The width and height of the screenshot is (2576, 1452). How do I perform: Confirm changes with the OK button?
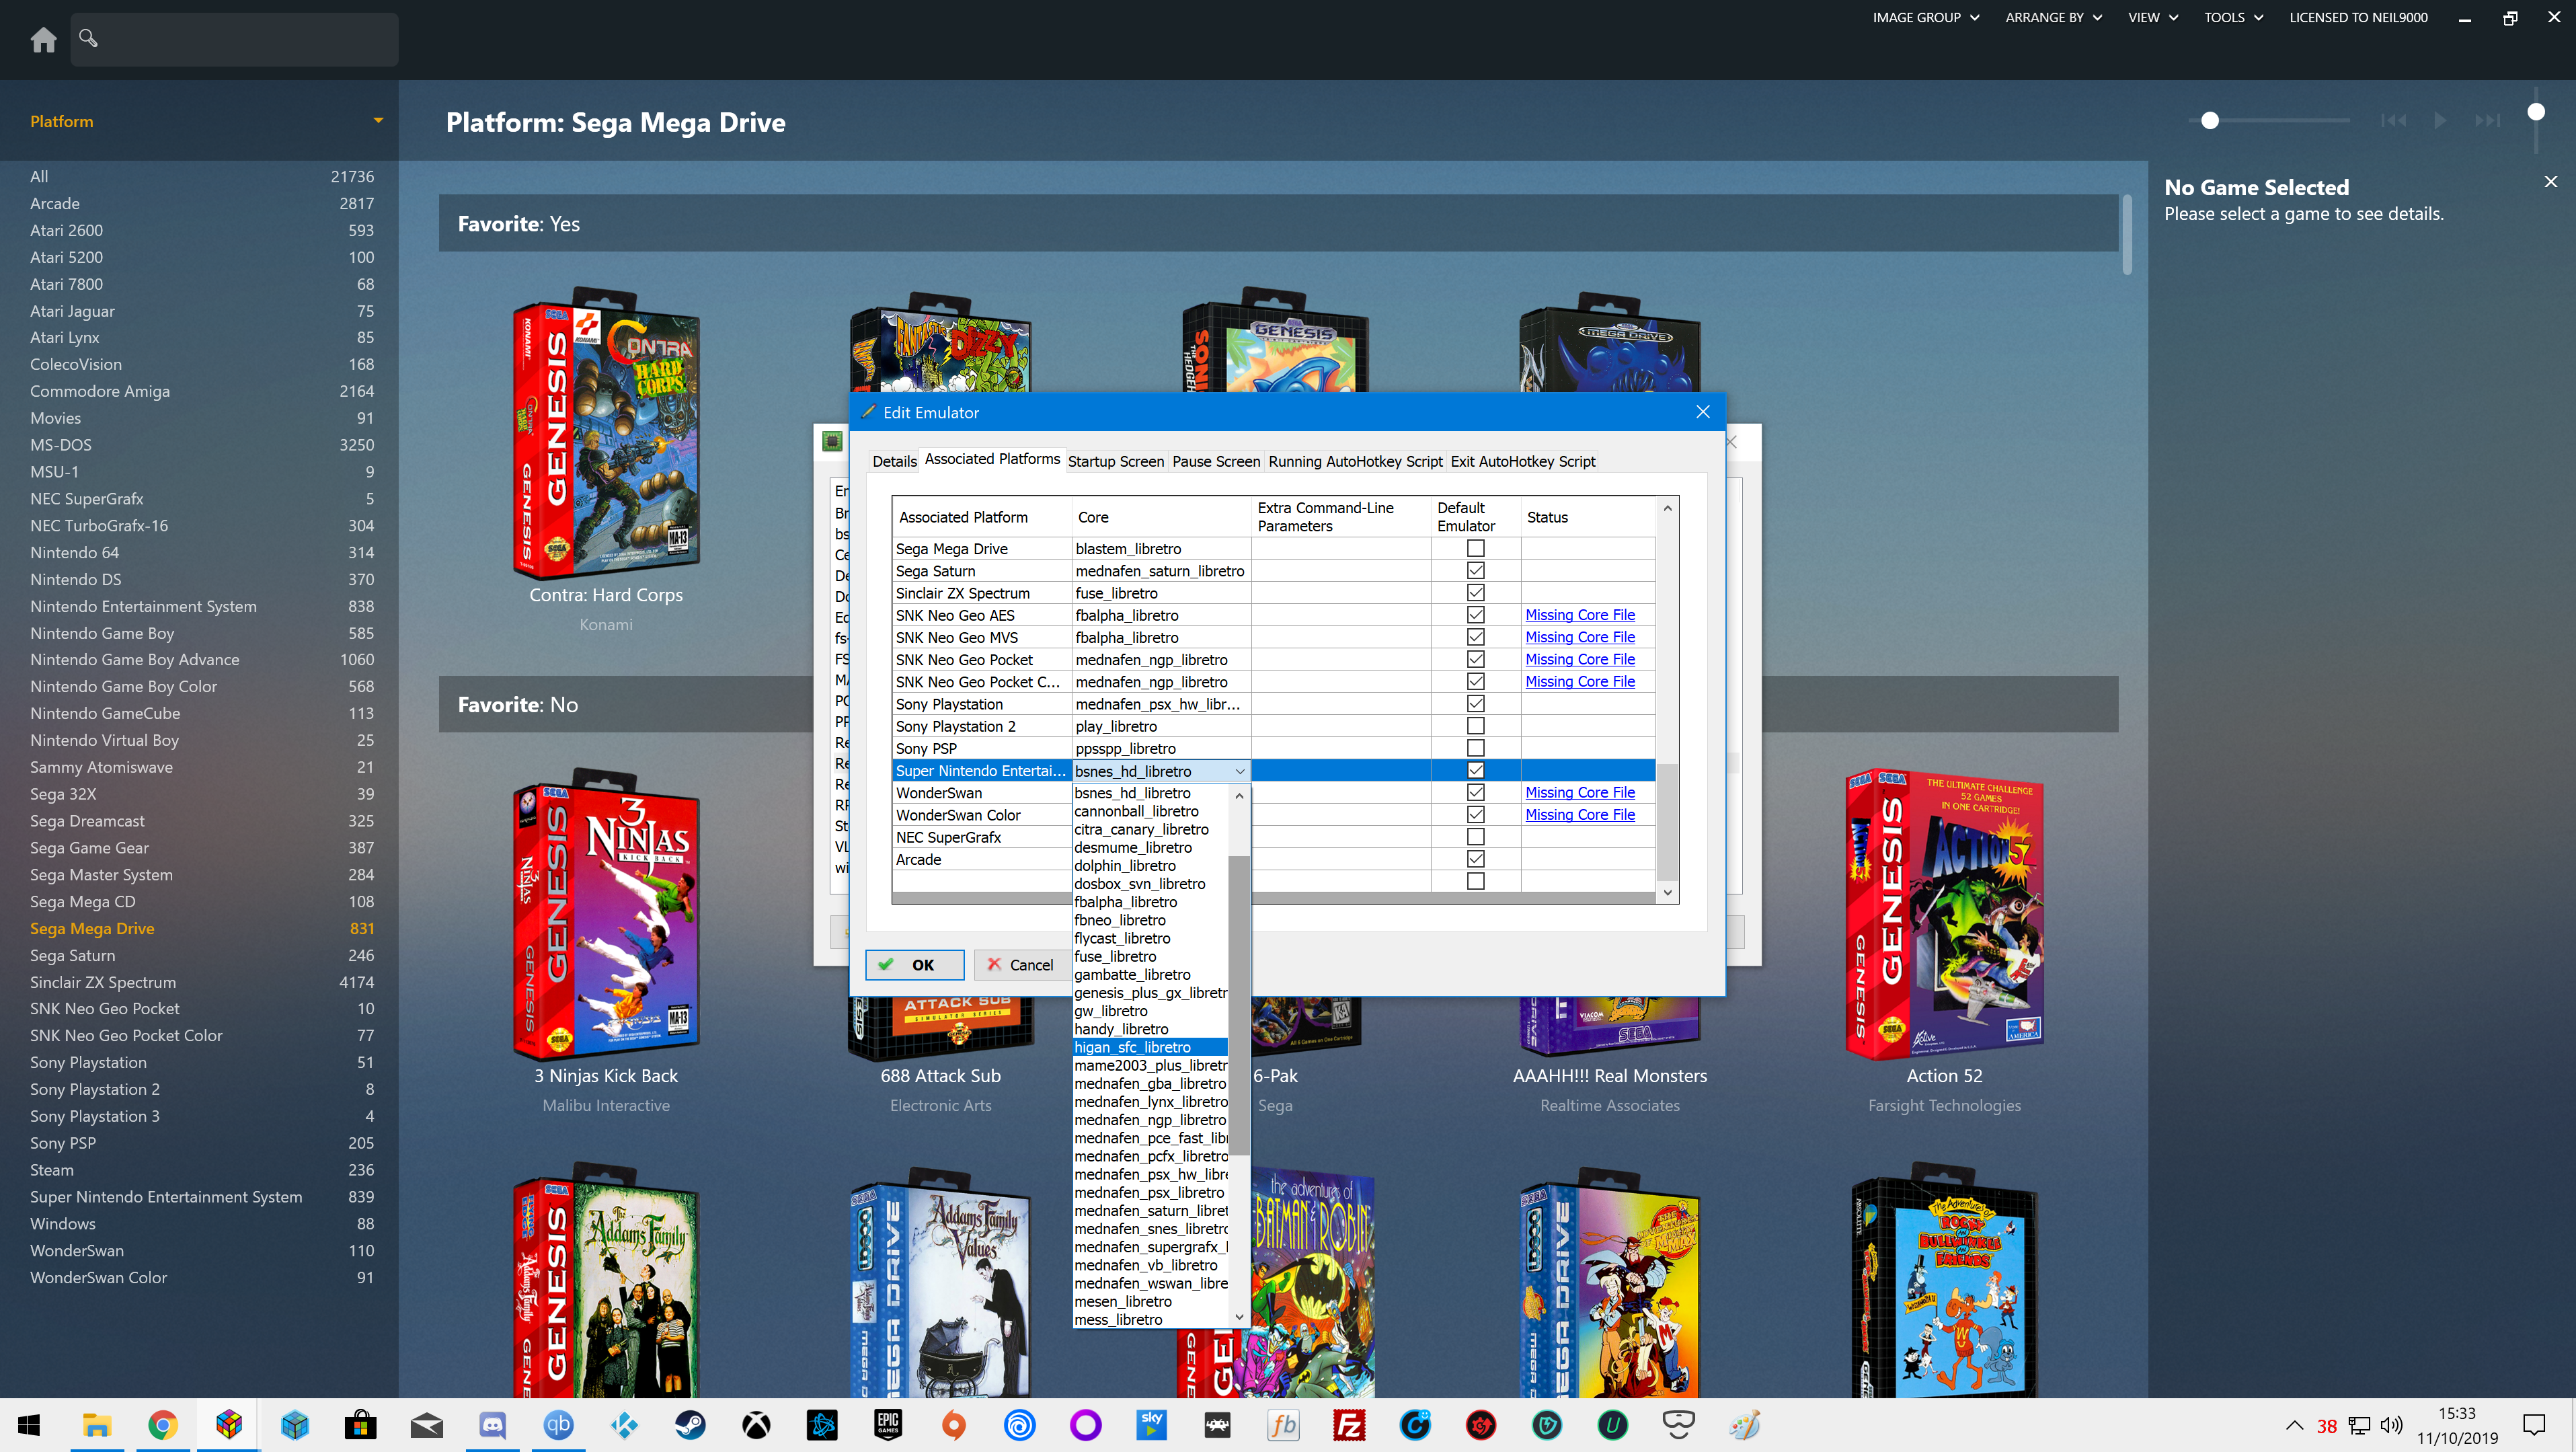pyautogui.click(x=914, y=965)
